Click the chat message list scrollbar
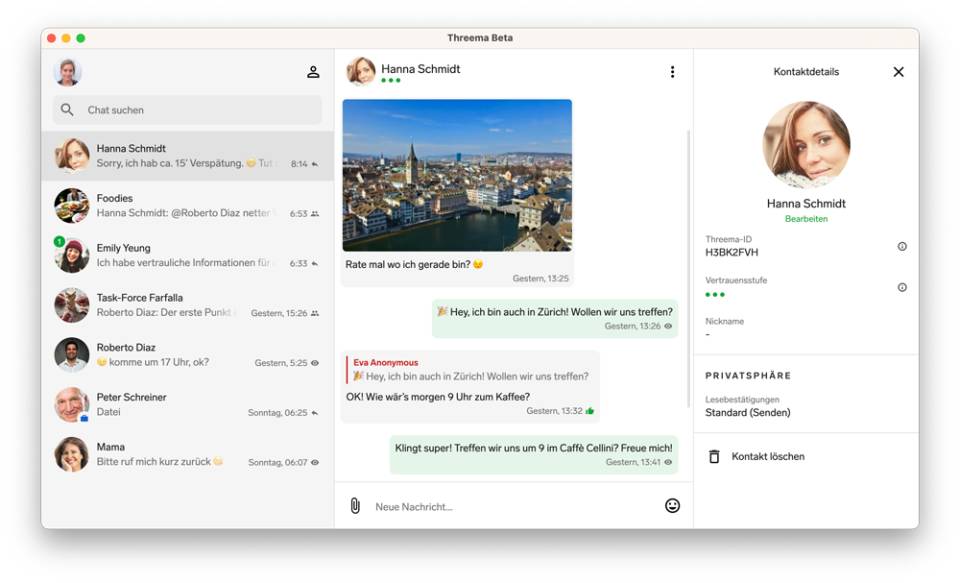960x583 pixels. [x=689, y=269]
